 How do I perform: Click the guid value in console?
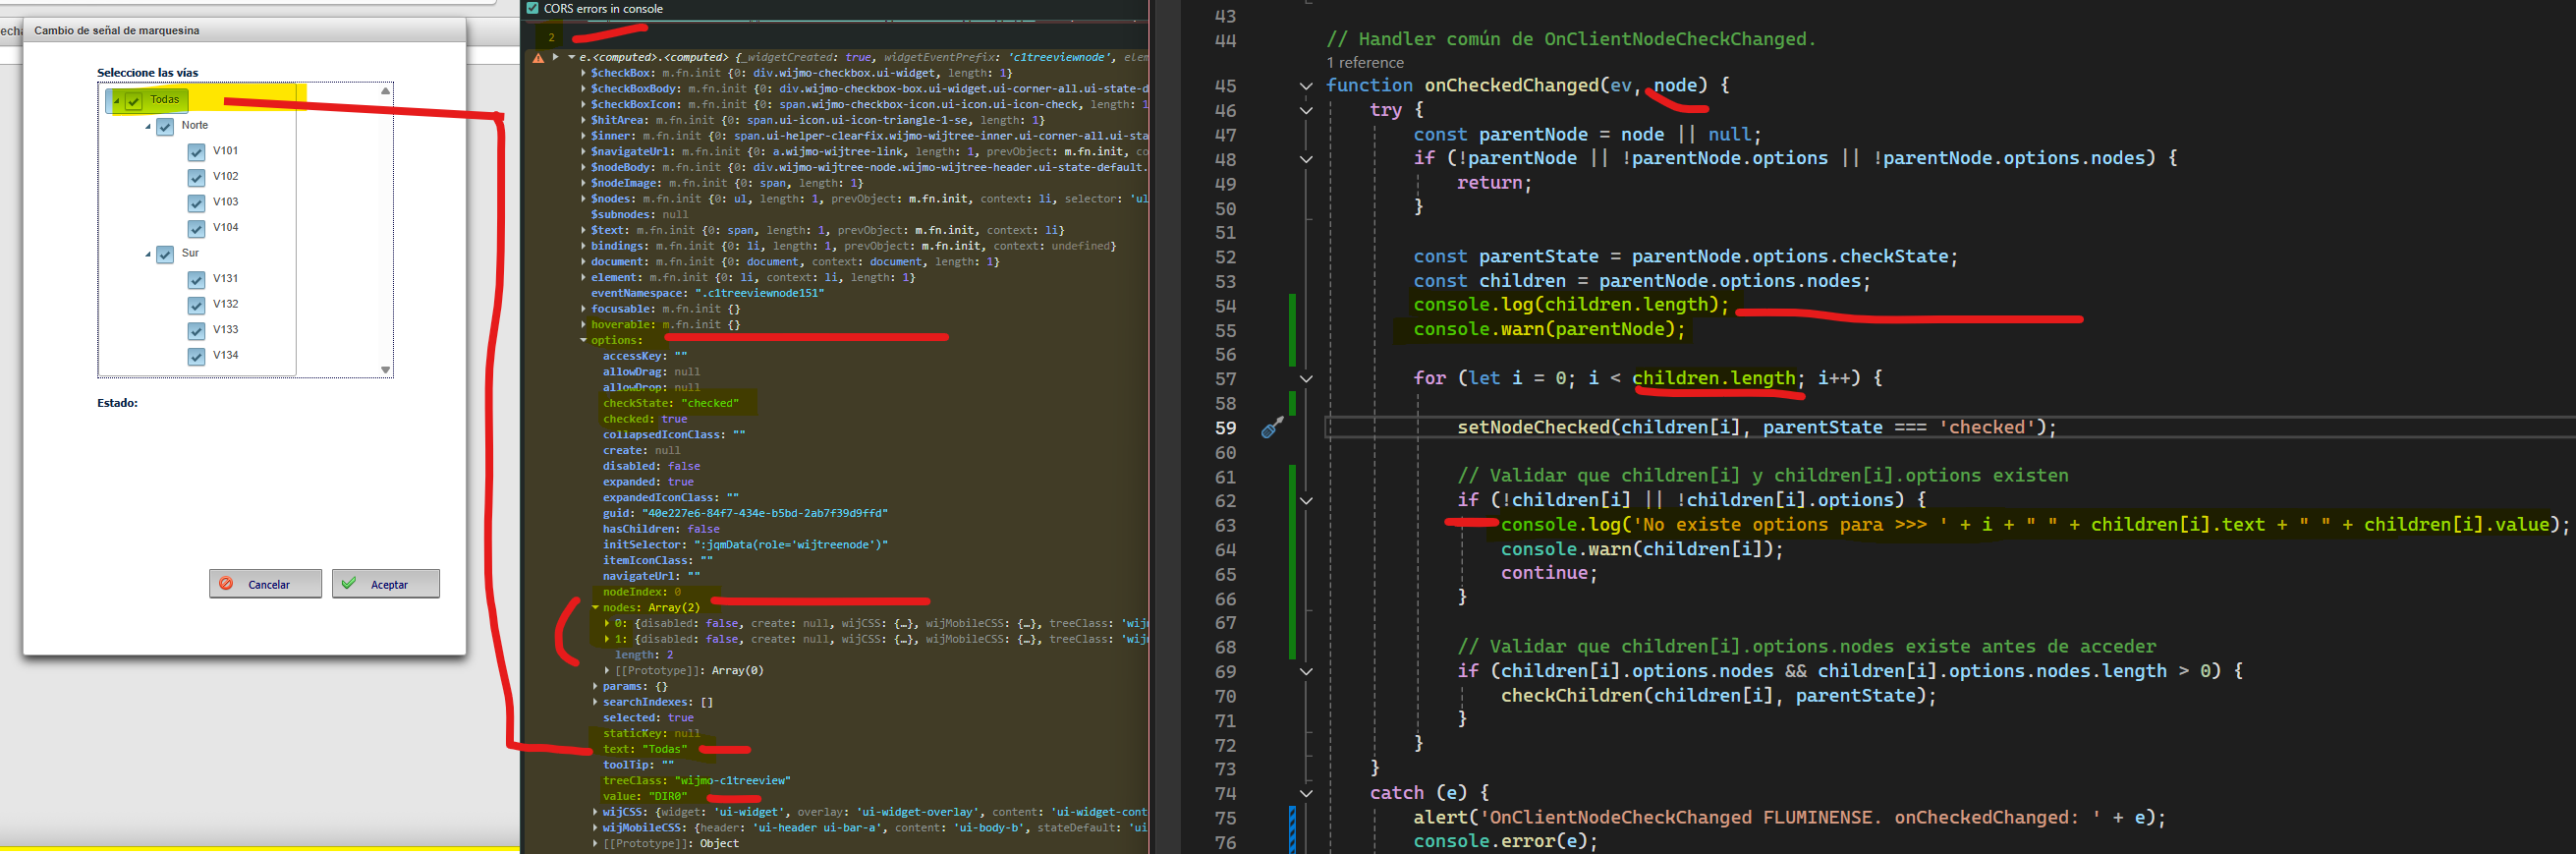765,514
